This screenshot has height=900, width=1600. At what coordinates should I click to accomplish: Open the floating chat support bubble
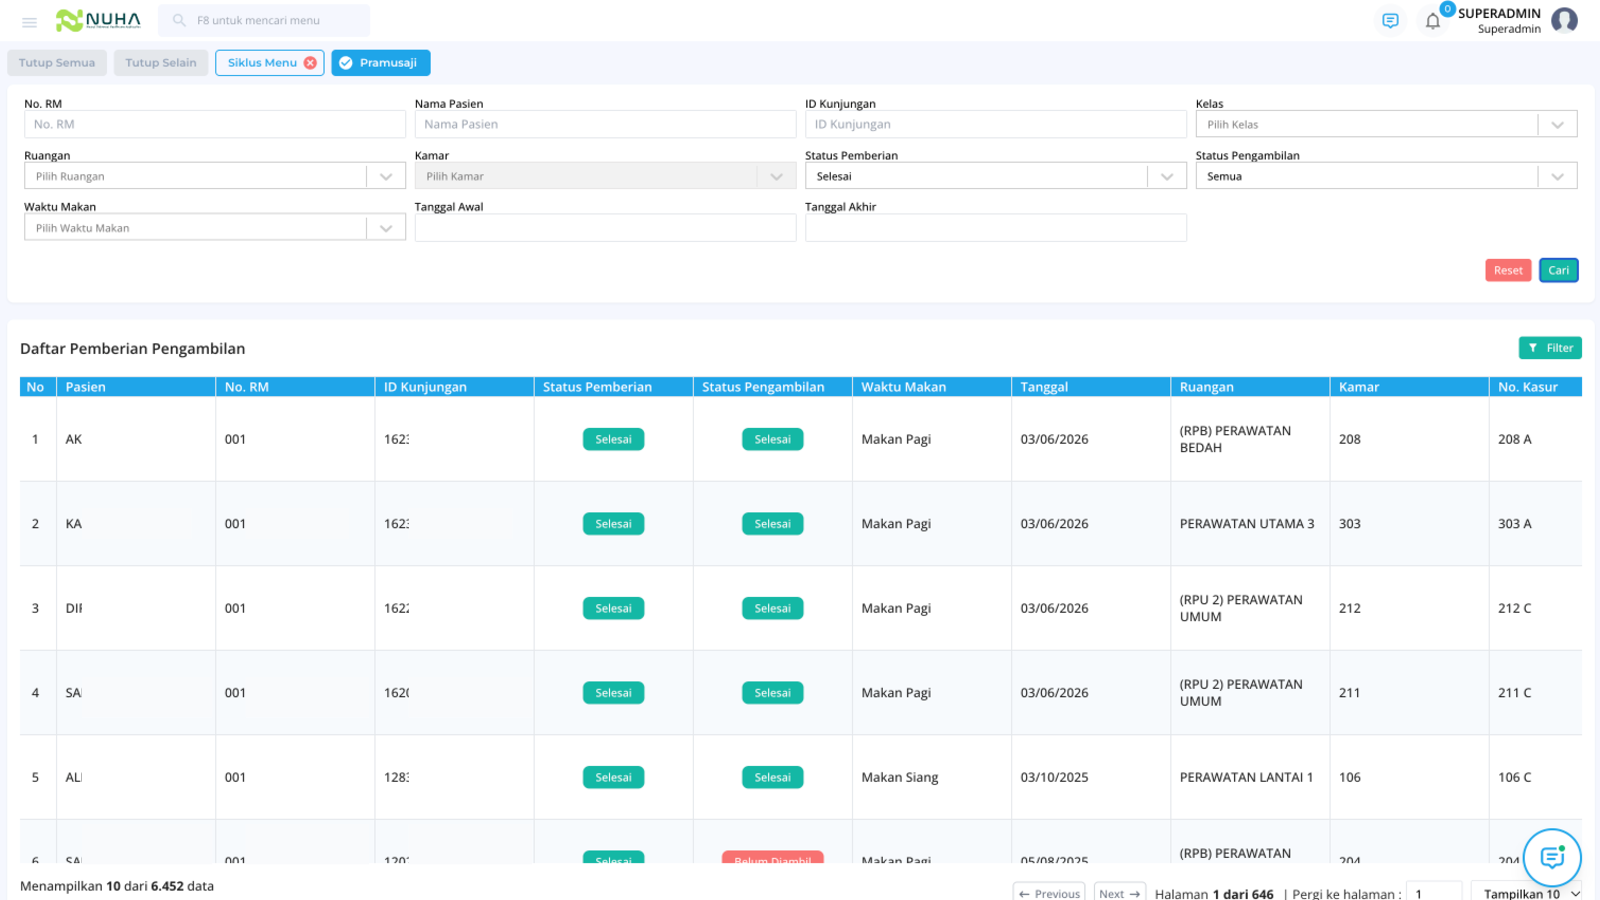pos(1552,857)
